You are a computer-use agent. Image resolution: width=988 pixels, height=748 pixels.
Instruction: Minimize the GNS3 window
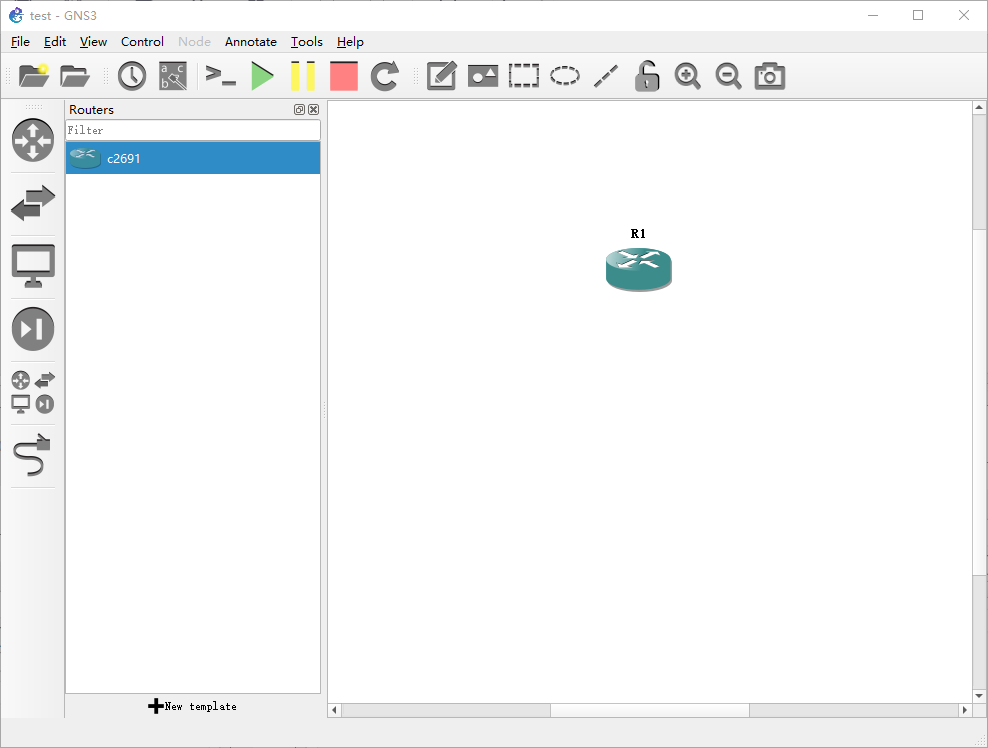[873, 15]
